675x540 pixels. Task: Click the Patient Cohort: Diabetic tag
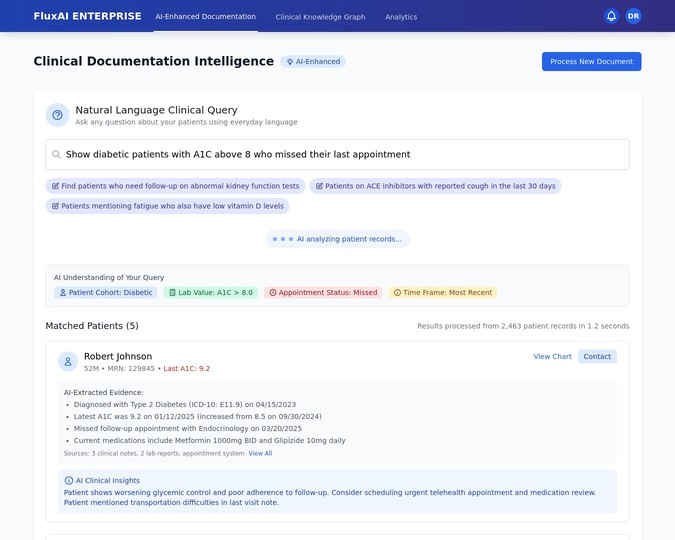[x=105, y=292]
